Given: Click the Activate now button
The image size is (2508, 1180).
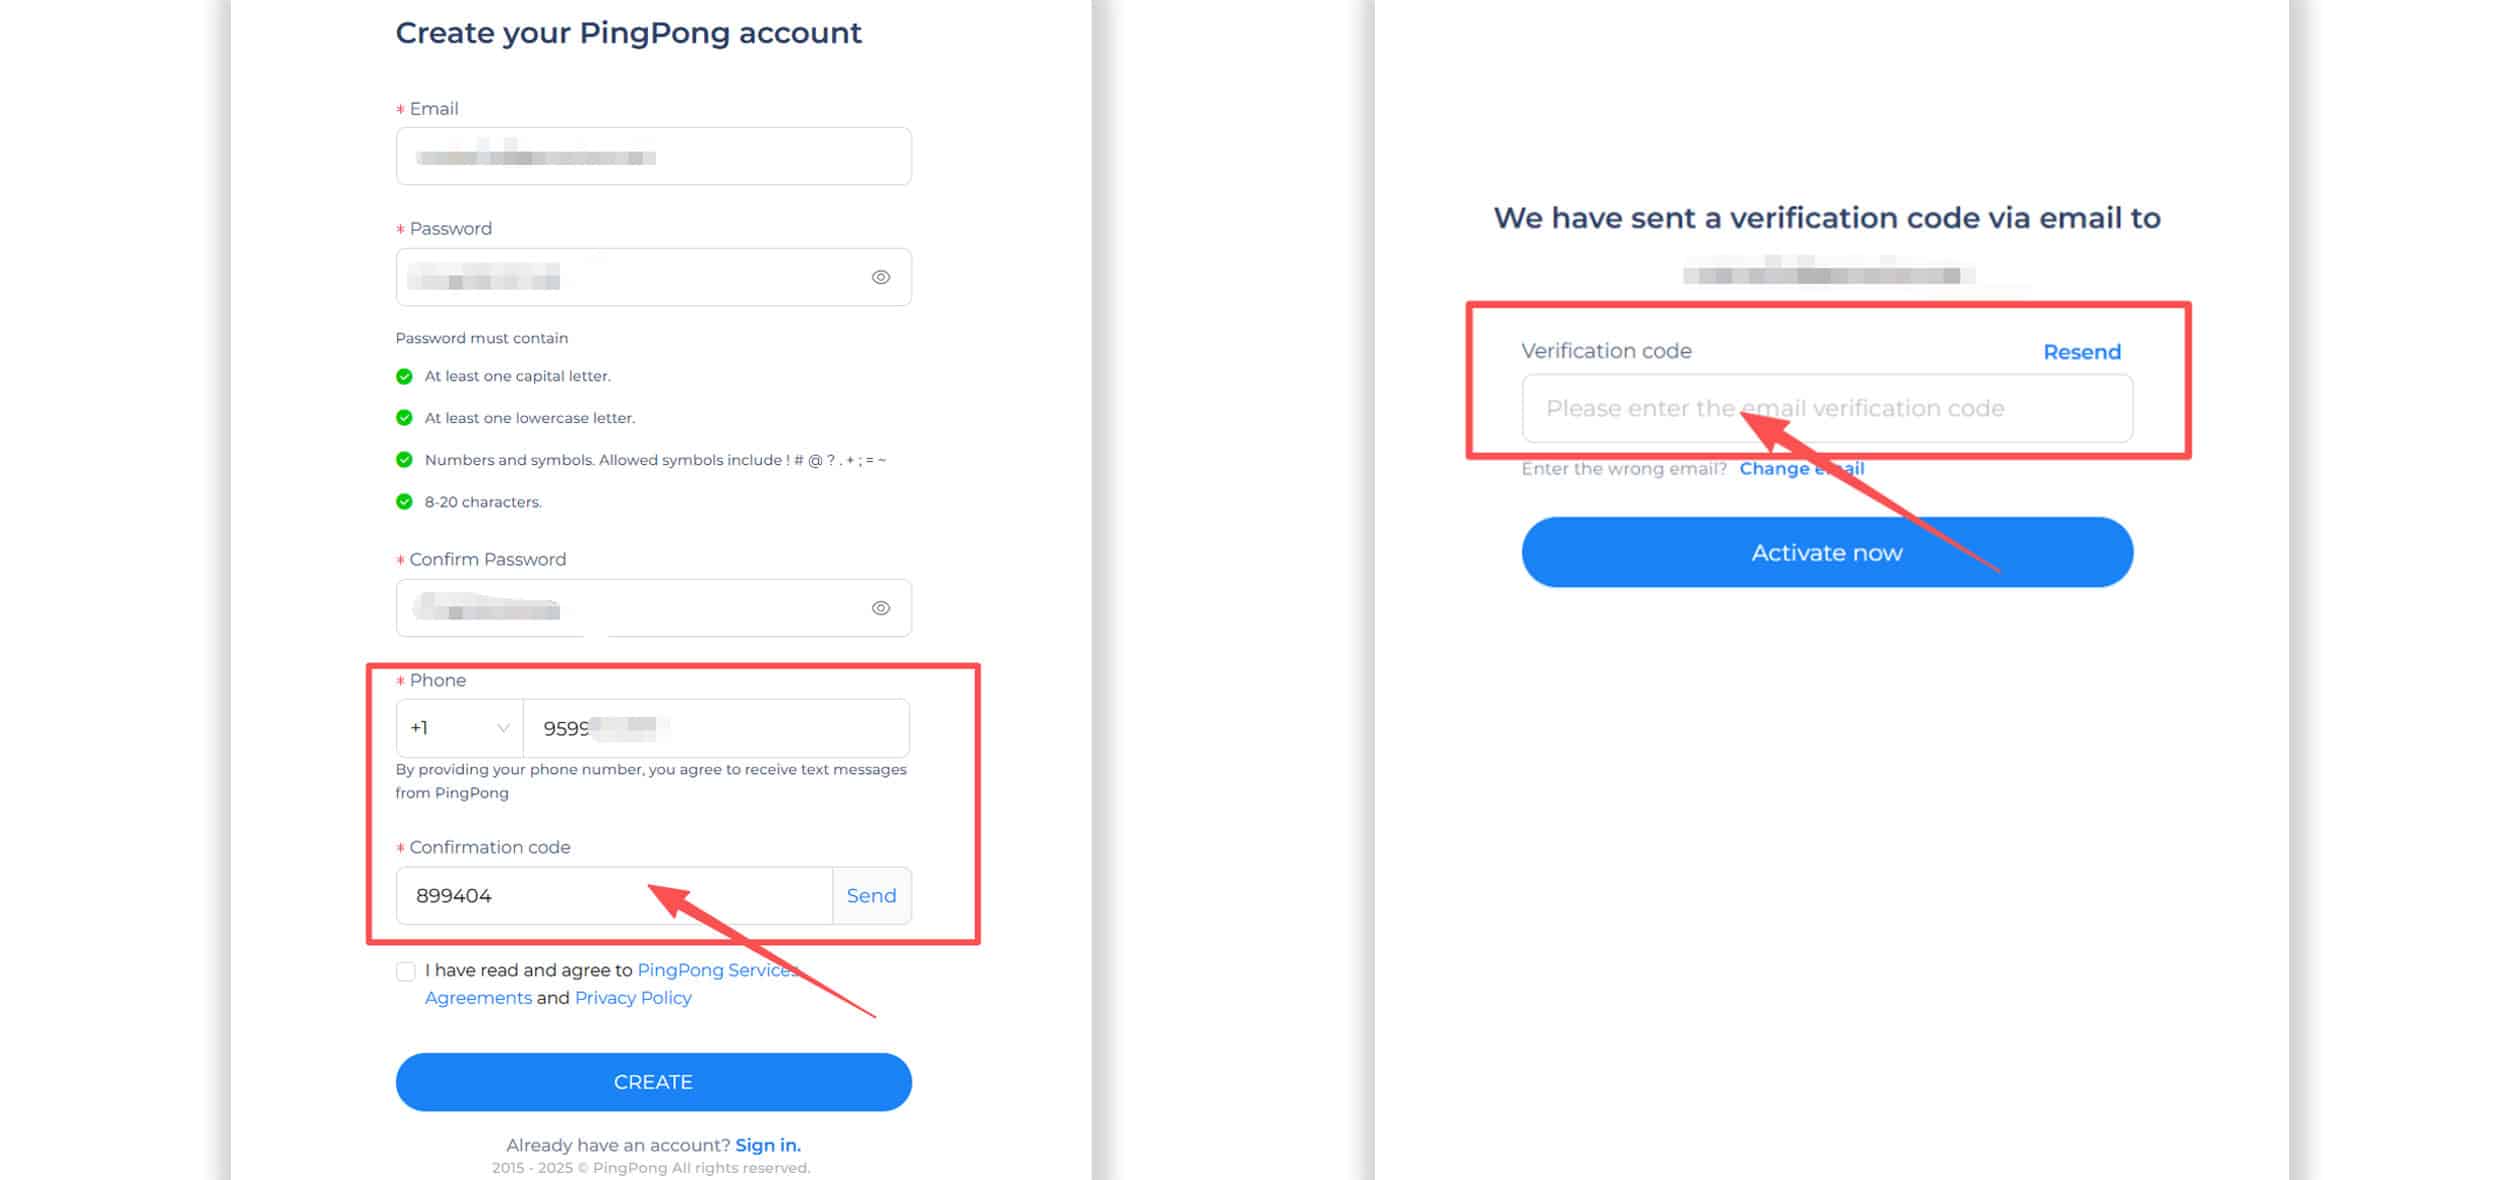Looking at the screenshot, I should pyautogui.click(x=1827, y=552).
